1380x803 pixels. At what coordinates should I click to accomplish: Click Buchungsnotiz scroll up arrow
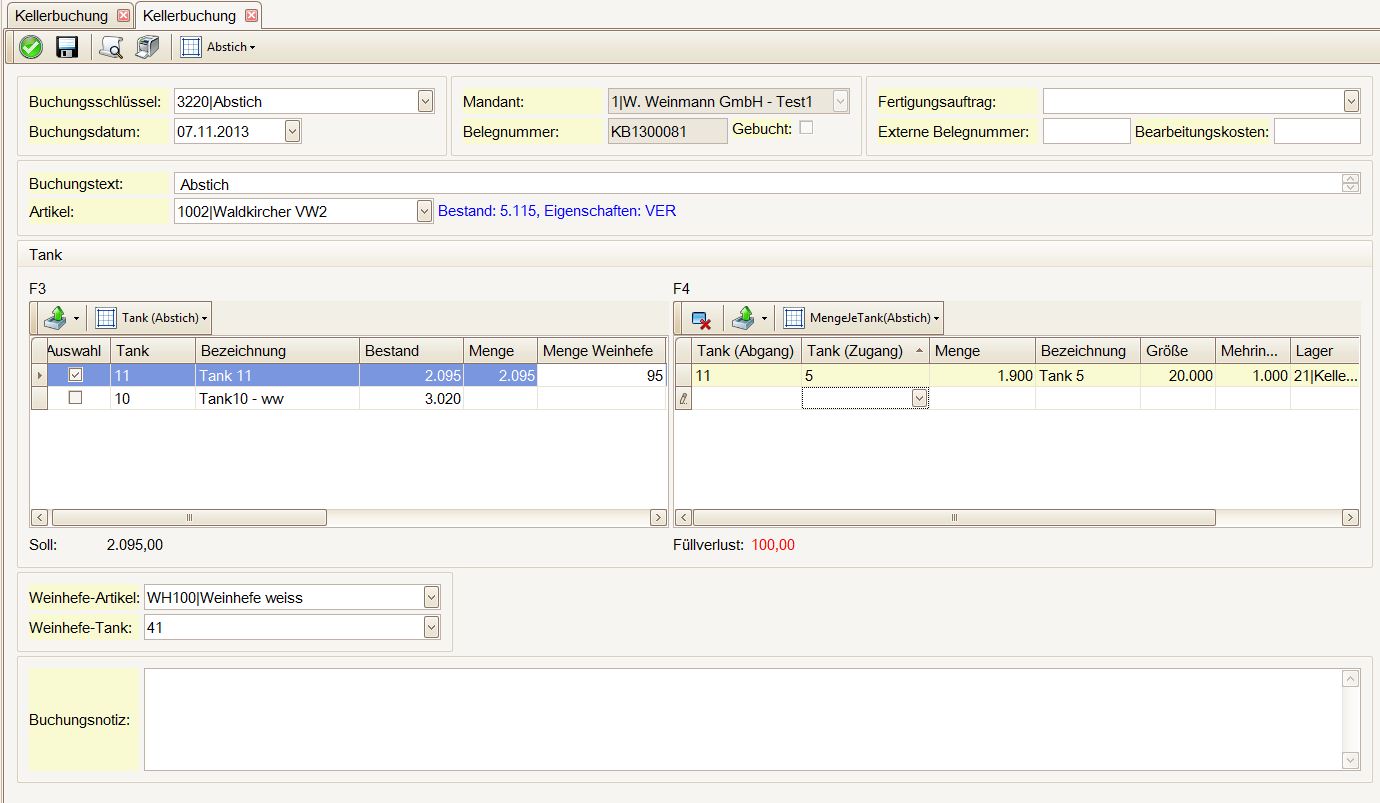click(x=1350, y=679)
